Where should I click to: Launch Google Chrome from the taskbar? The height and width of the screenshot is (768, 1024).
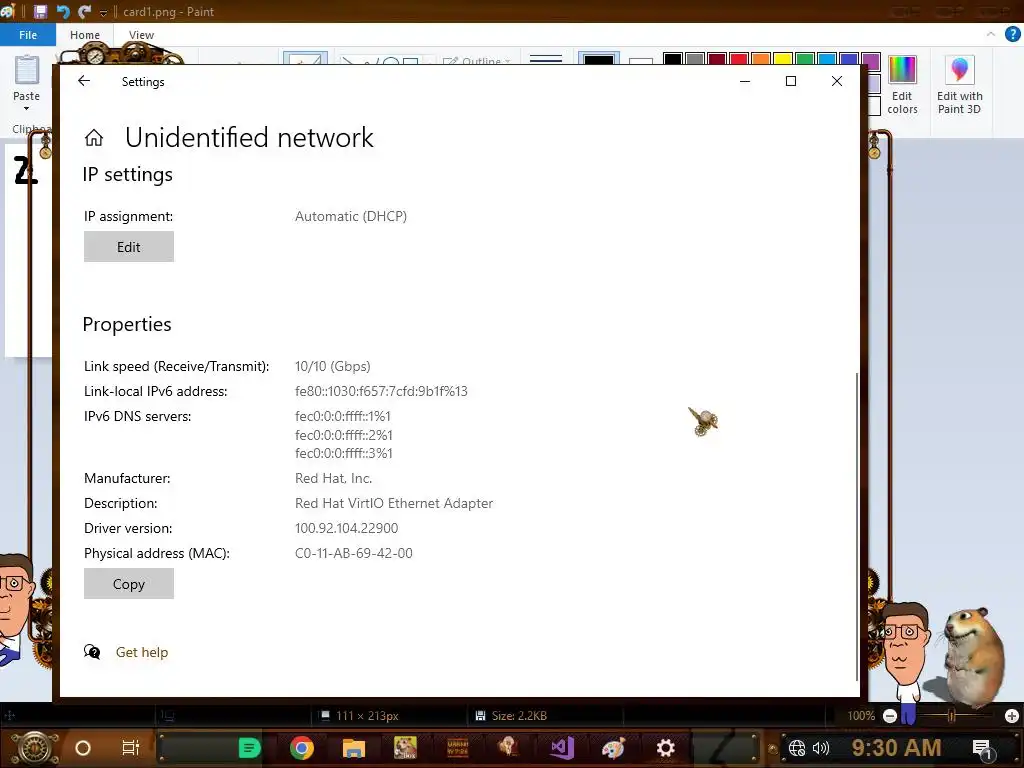302,748
